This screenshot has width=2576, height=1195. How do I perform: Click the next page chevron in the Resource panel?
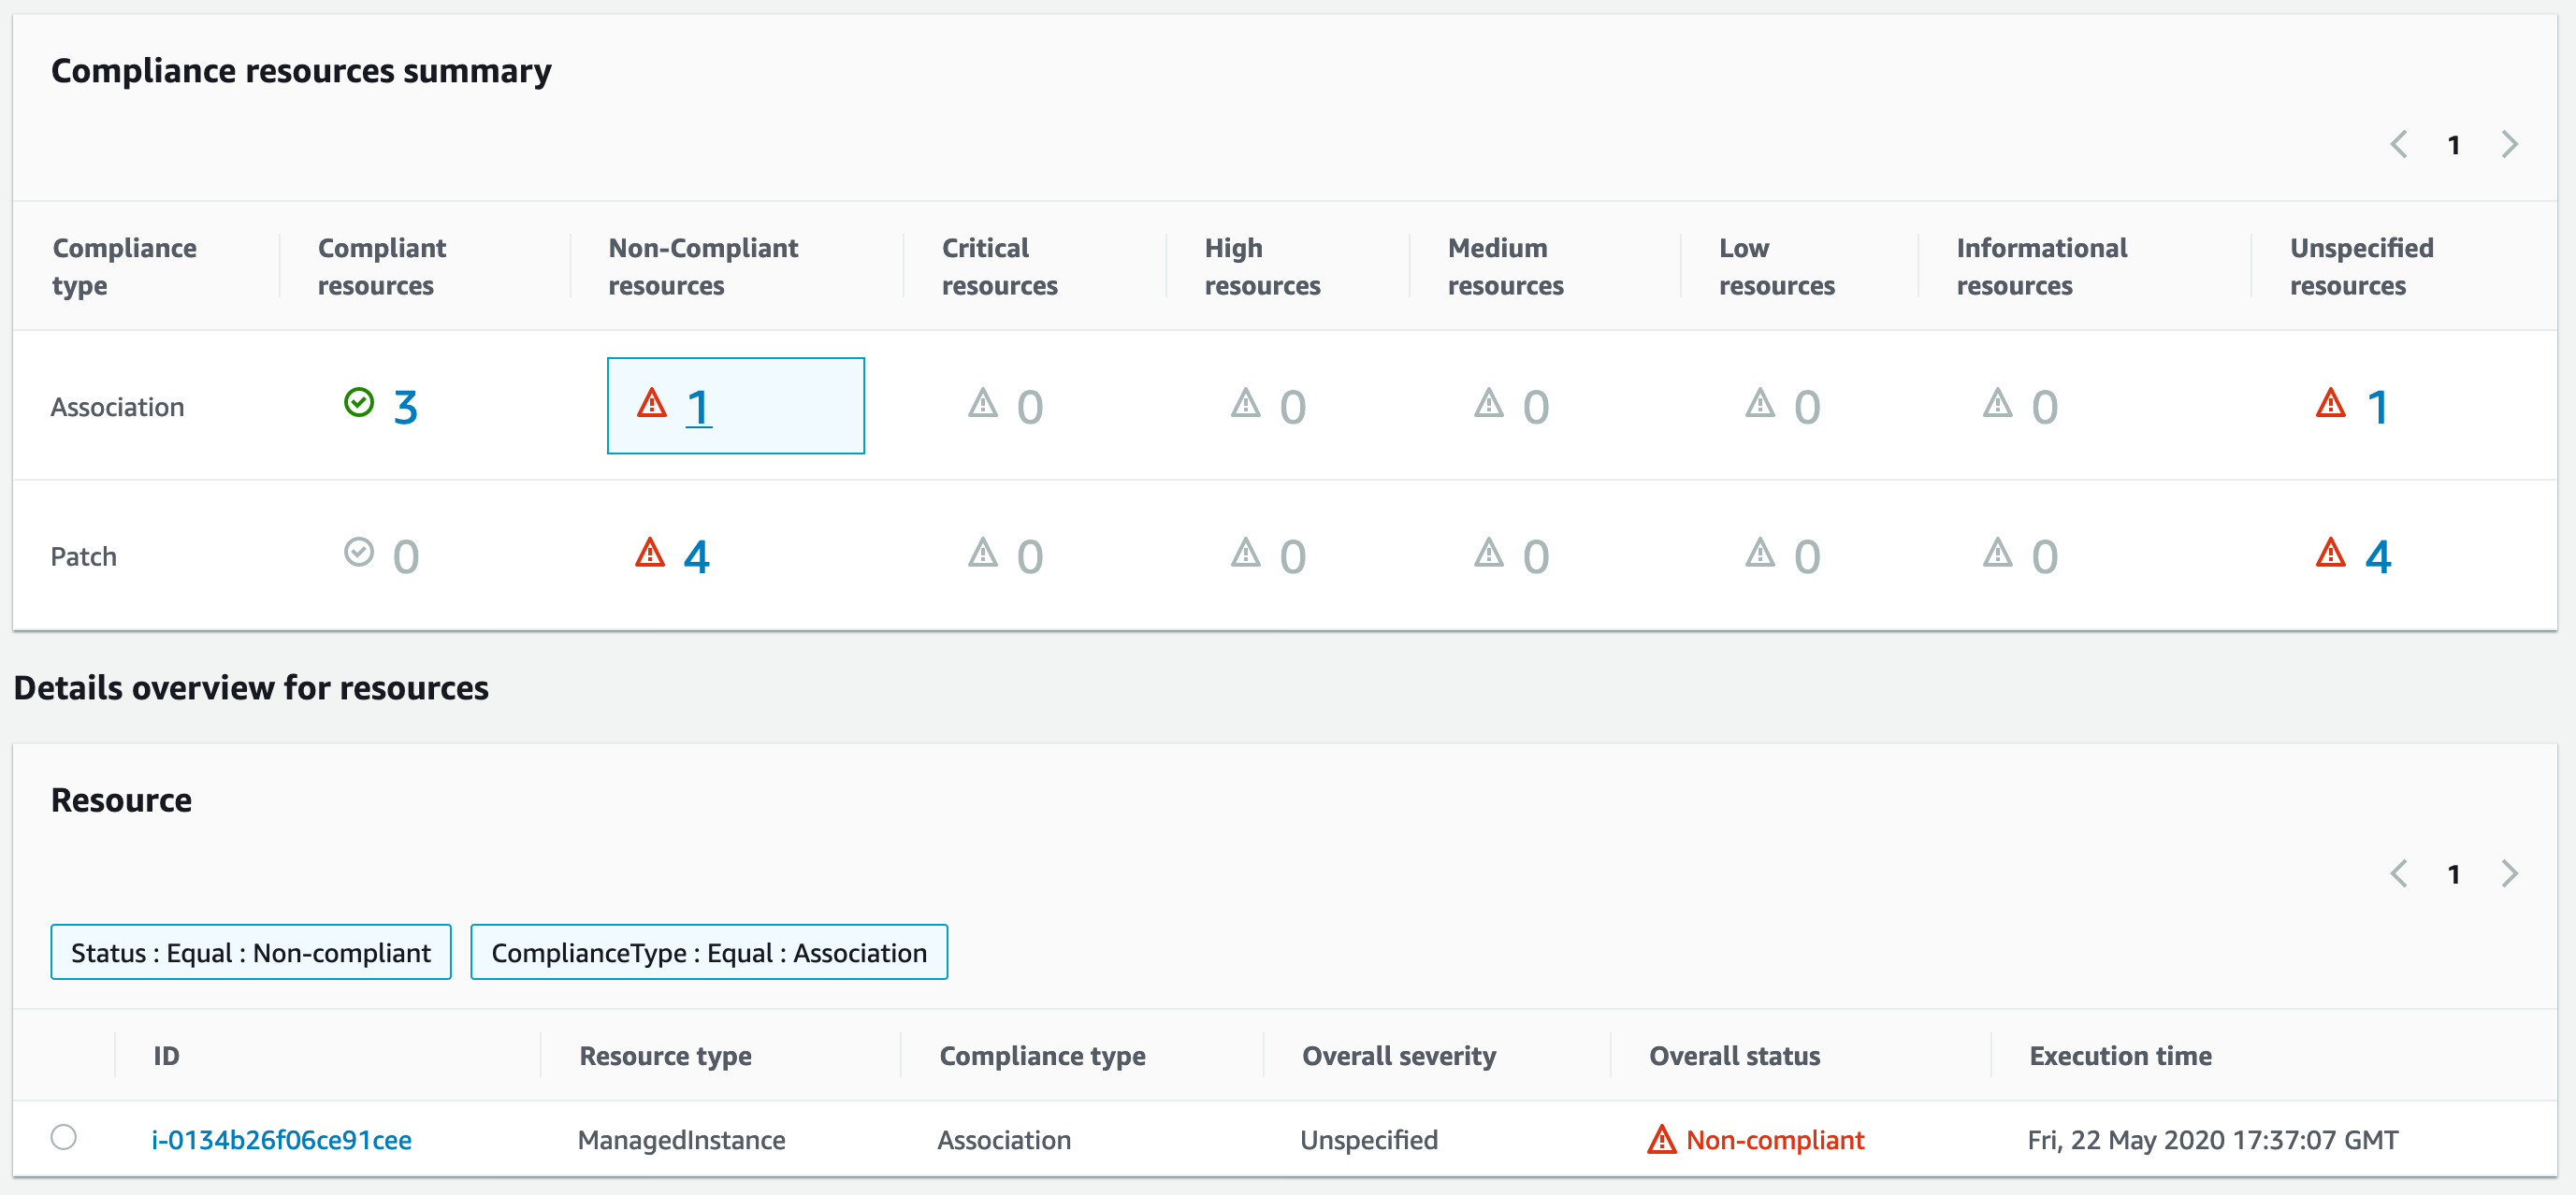pos(2509,873)
